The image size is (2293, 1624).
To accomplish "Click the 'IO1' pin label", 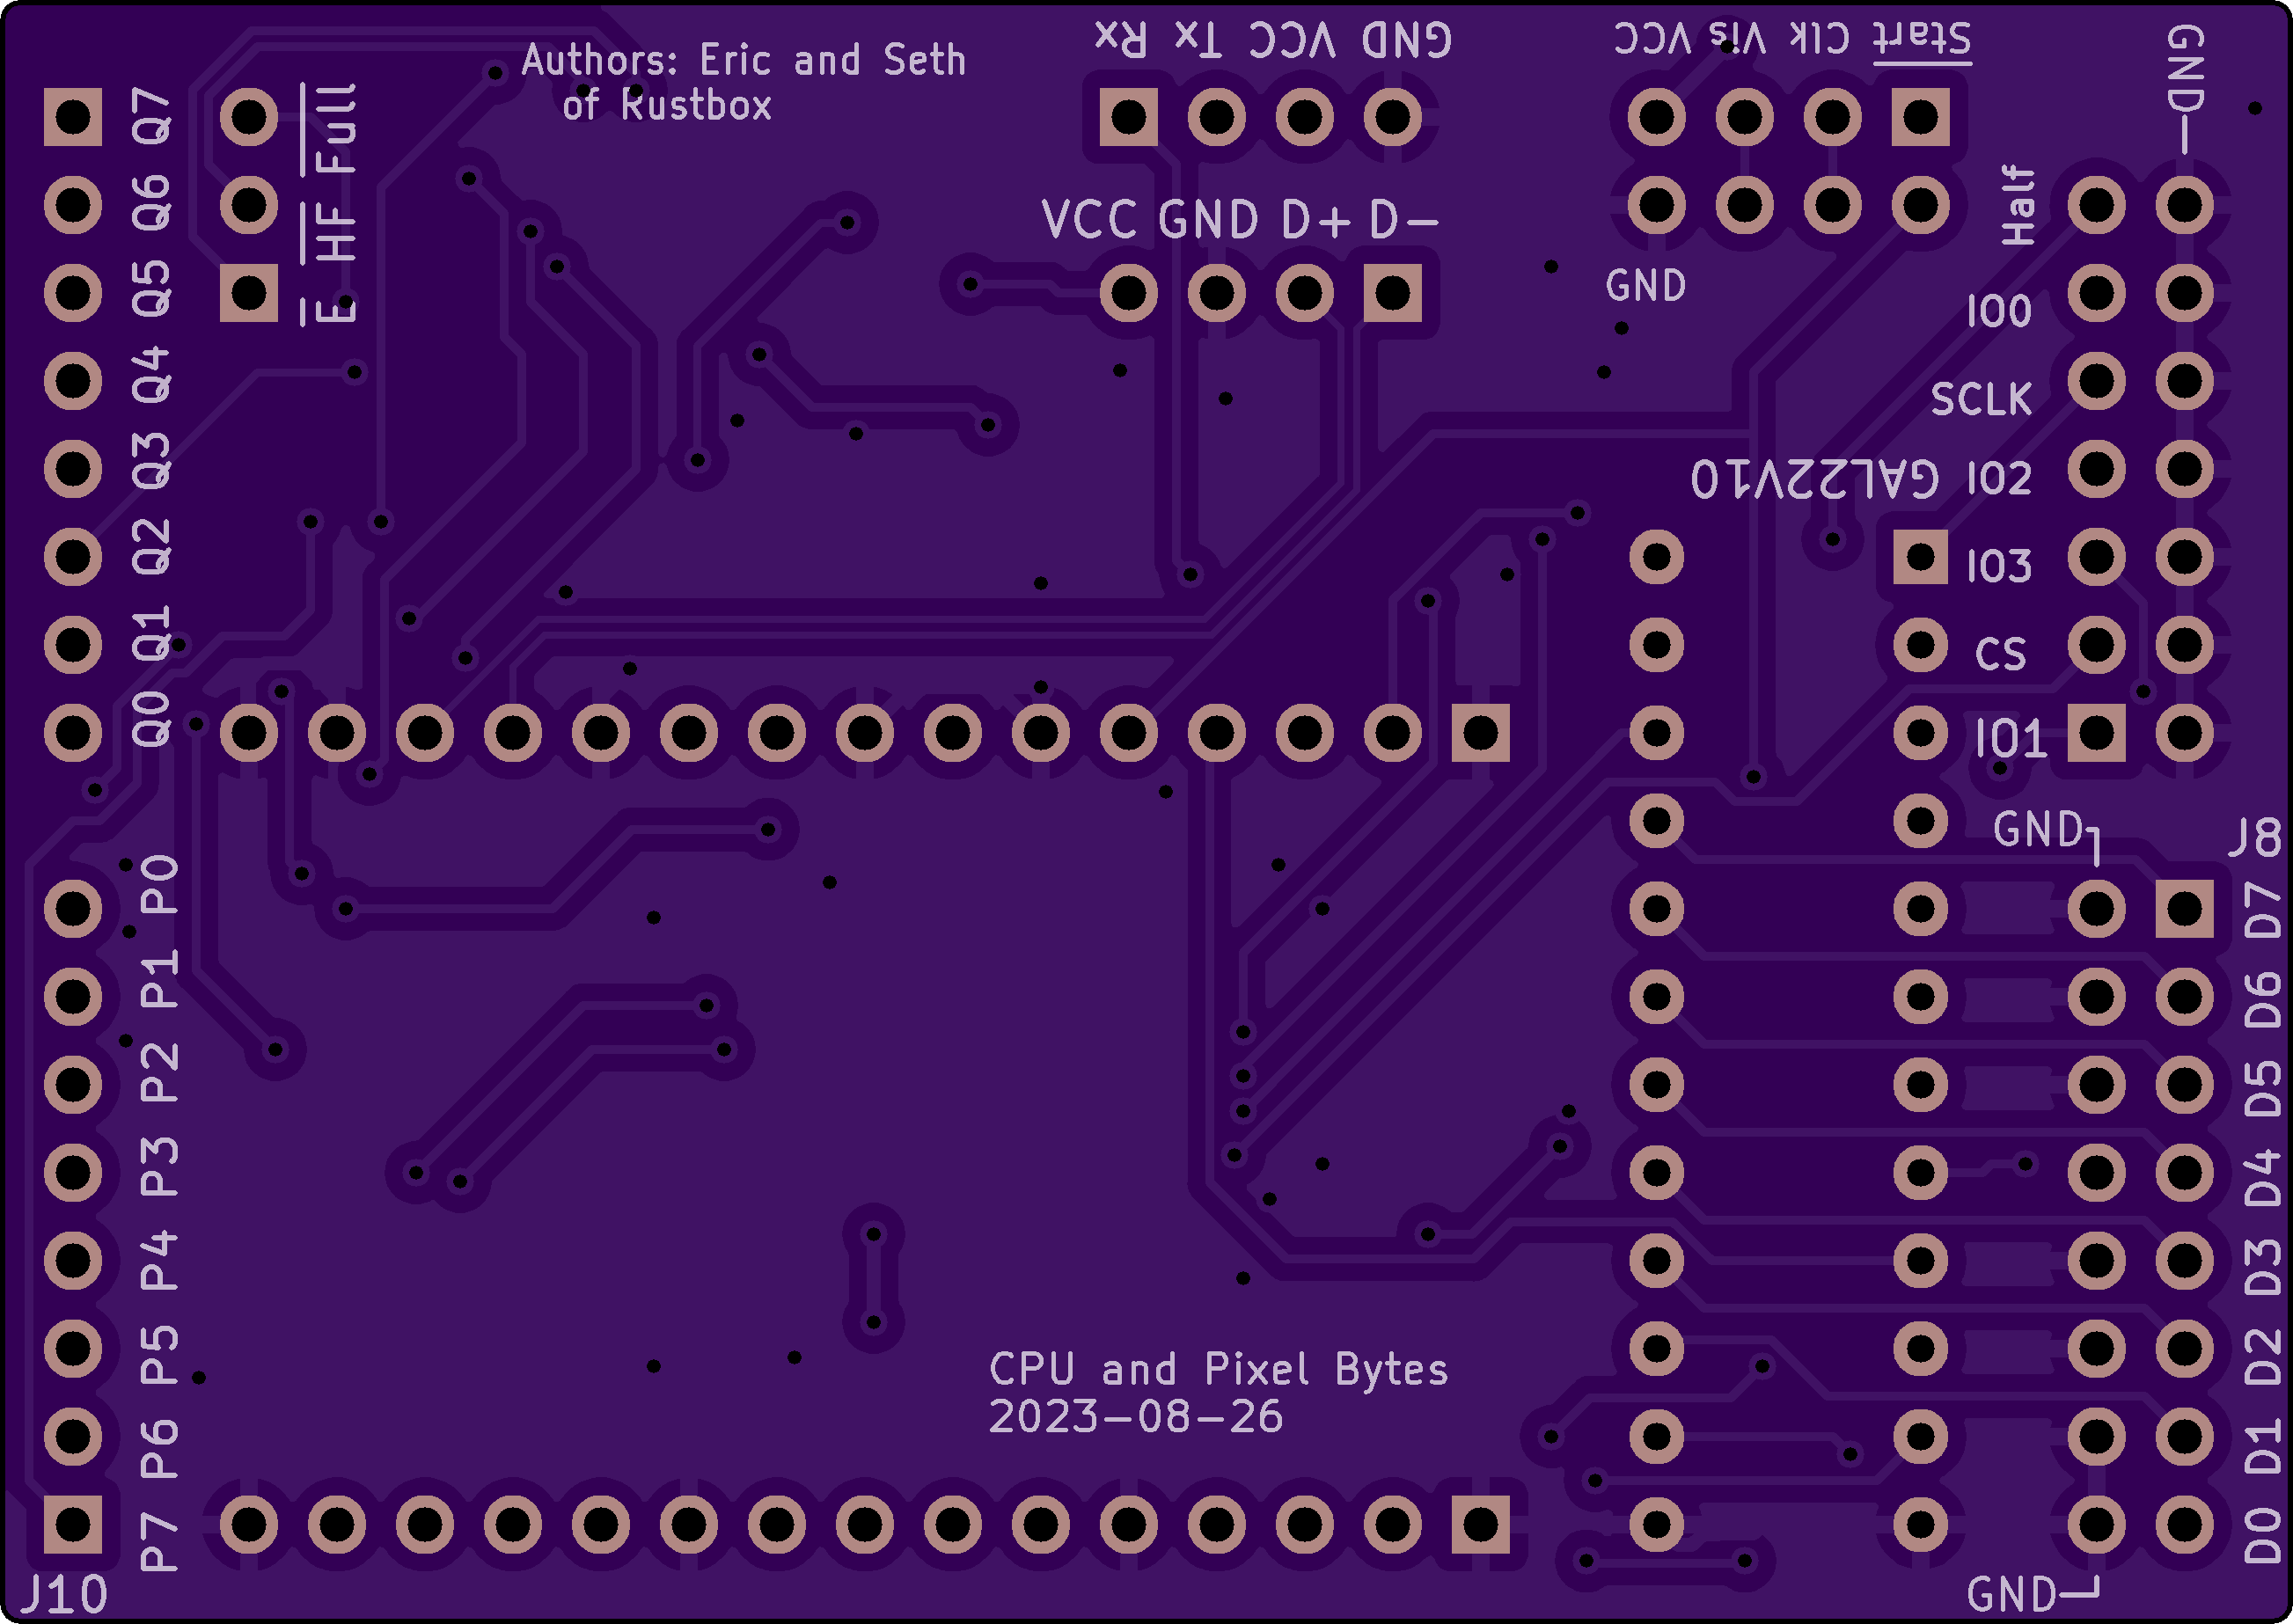I will coord(2011,740).
